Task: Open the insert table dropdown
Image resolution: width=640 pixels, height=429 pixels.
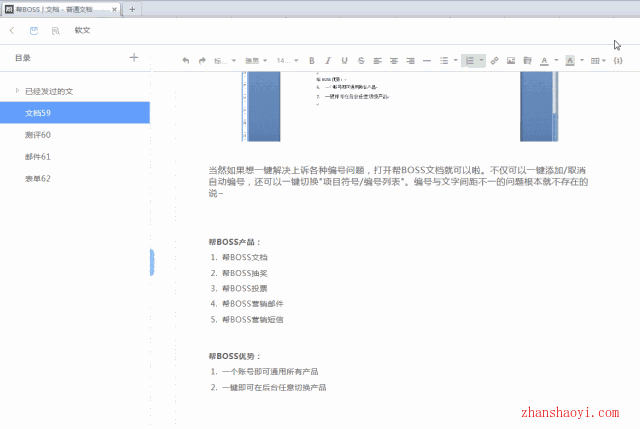Action: [598, 61]
